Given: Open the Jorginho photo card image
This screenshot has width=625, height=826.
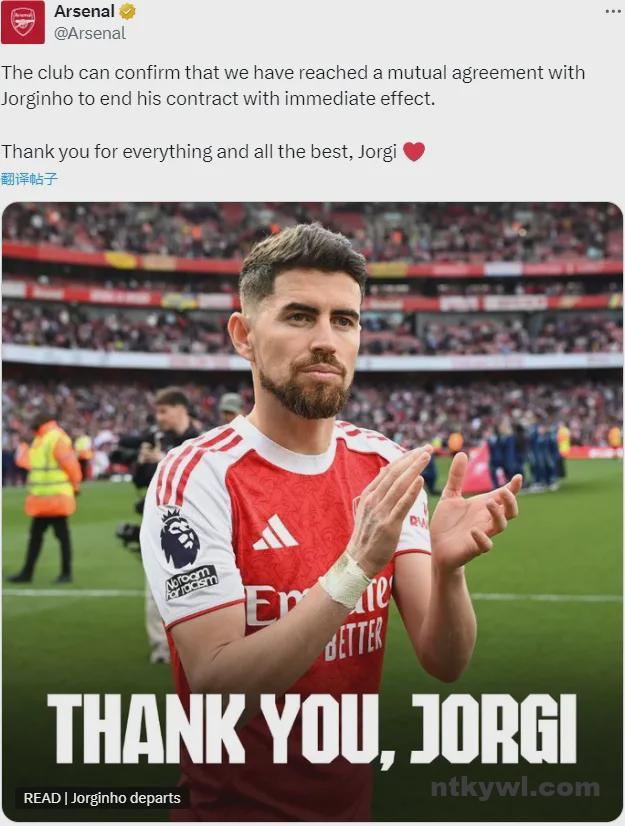Looking at the screenshot, I should tap(312, 512).
